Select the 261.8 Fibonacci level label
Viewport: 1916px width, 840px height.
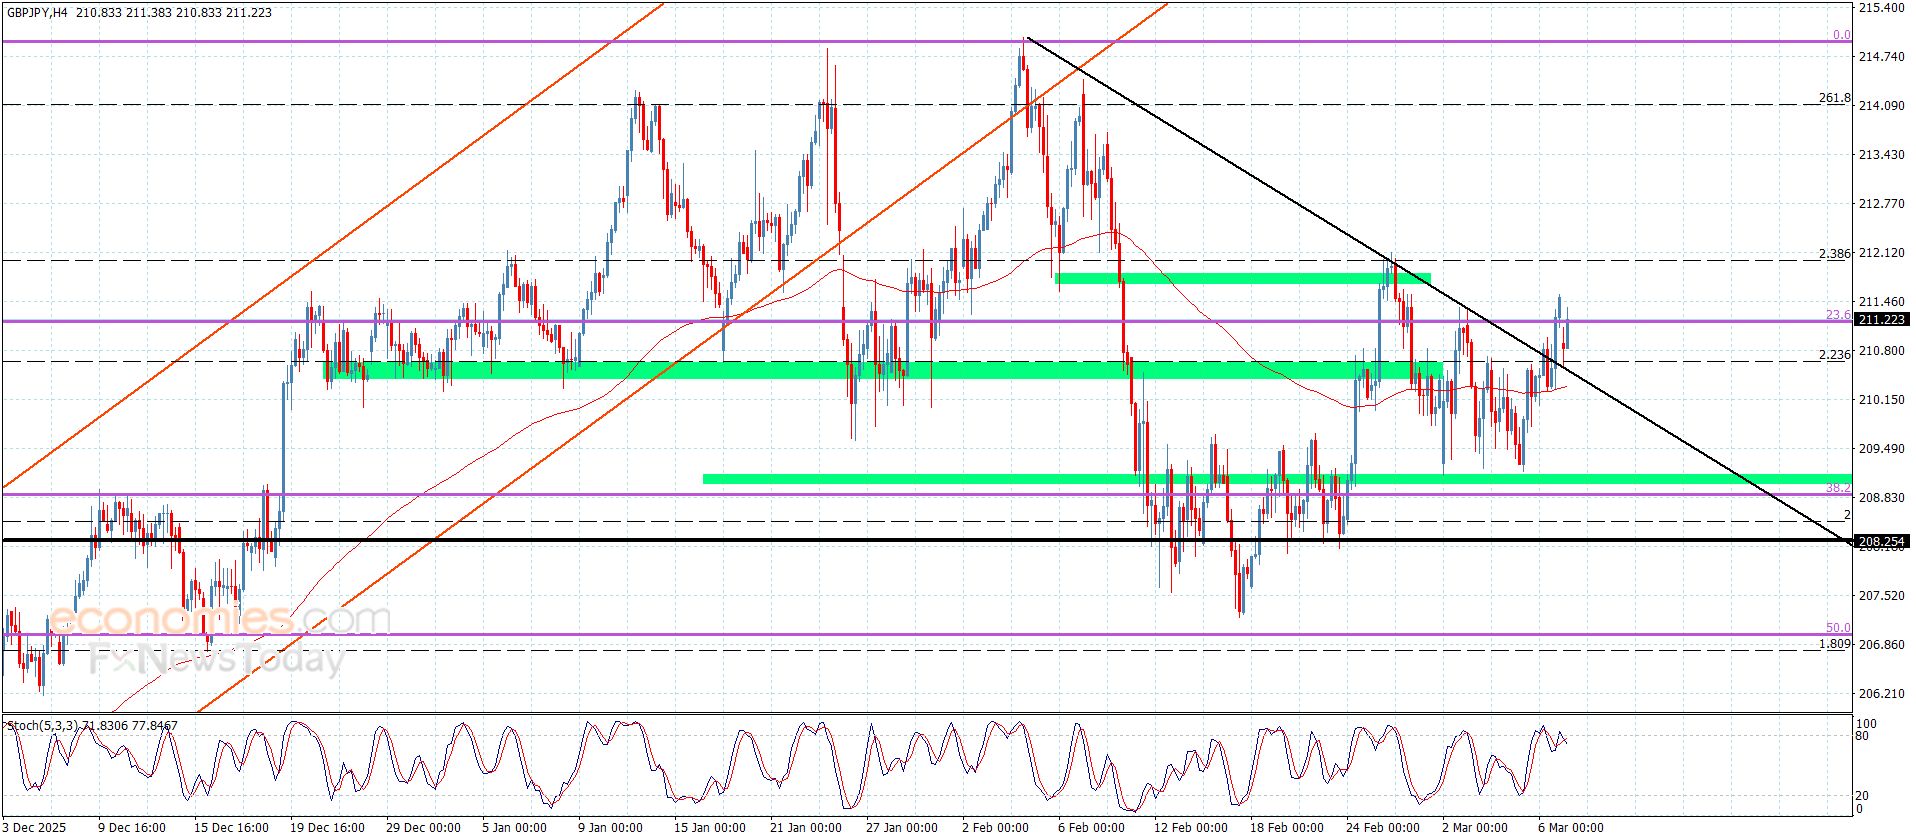click(x=1834, y=98)
